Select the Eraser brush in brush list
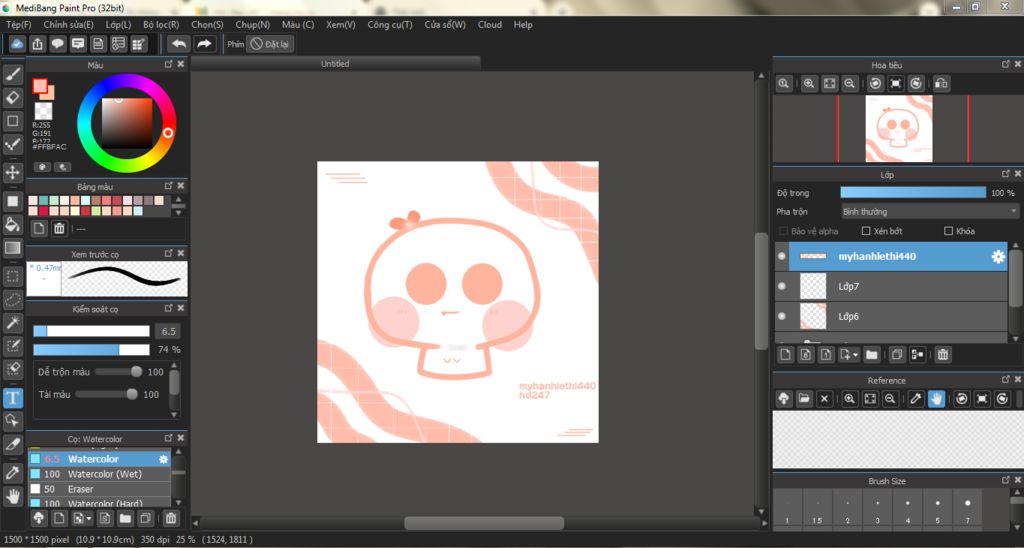1024x548 pixels. pyautogui.click(x=99, y=489)
